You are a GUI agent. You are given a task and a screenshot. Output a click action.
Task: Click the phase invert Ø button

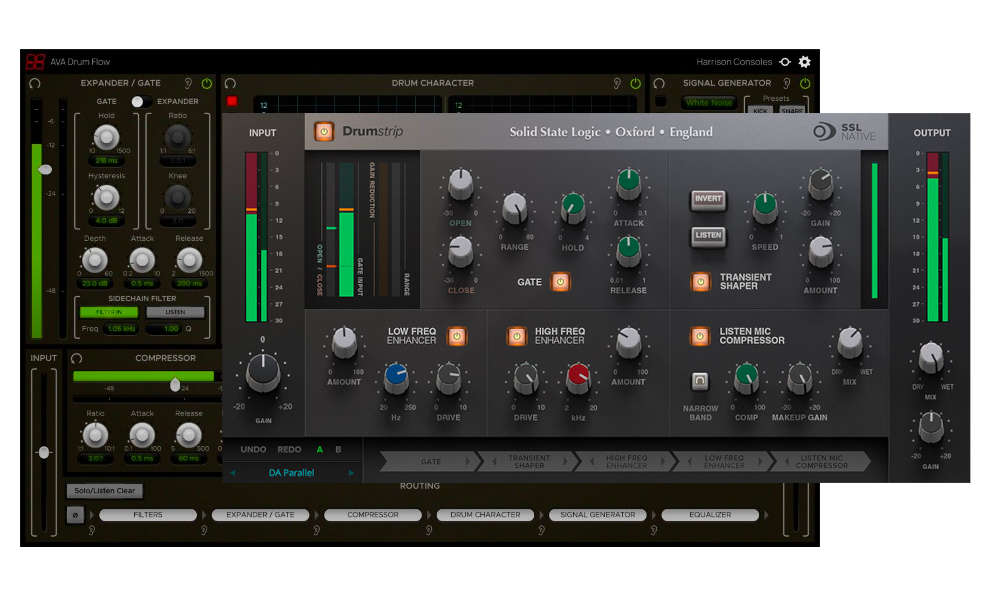point(74,515)
